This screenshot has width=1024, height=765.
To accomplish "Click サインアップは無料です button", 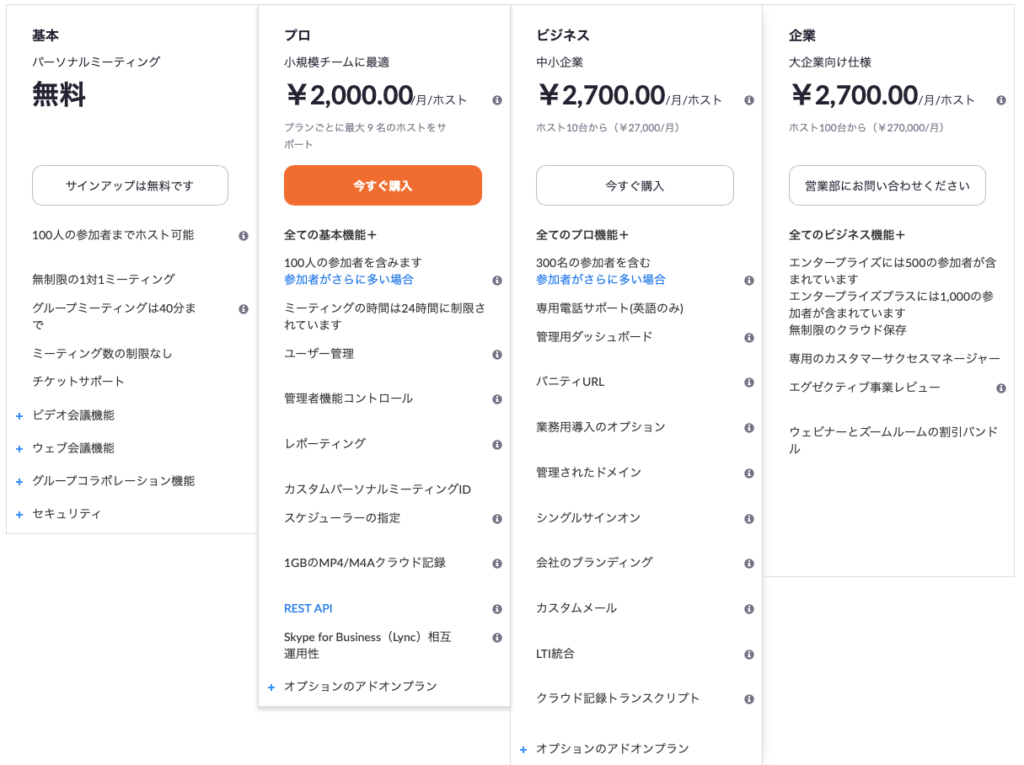I will (x=130, y=186).
